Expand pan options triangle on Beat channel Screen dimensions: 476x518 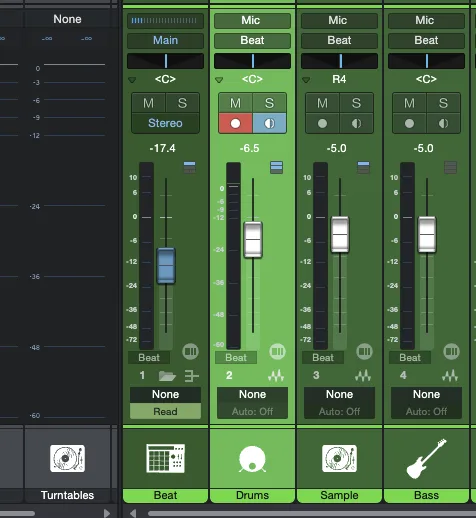(x=132, y=80)
